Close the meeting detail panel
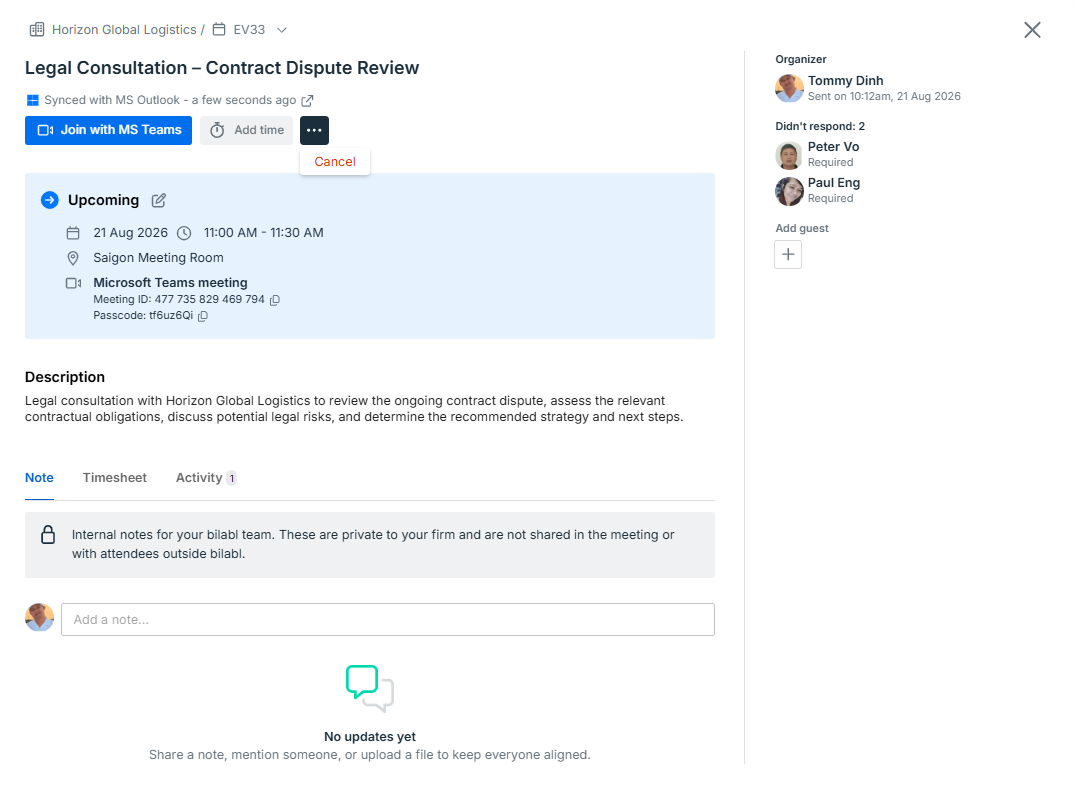The image size is (1075, 788). (1032, 29)
